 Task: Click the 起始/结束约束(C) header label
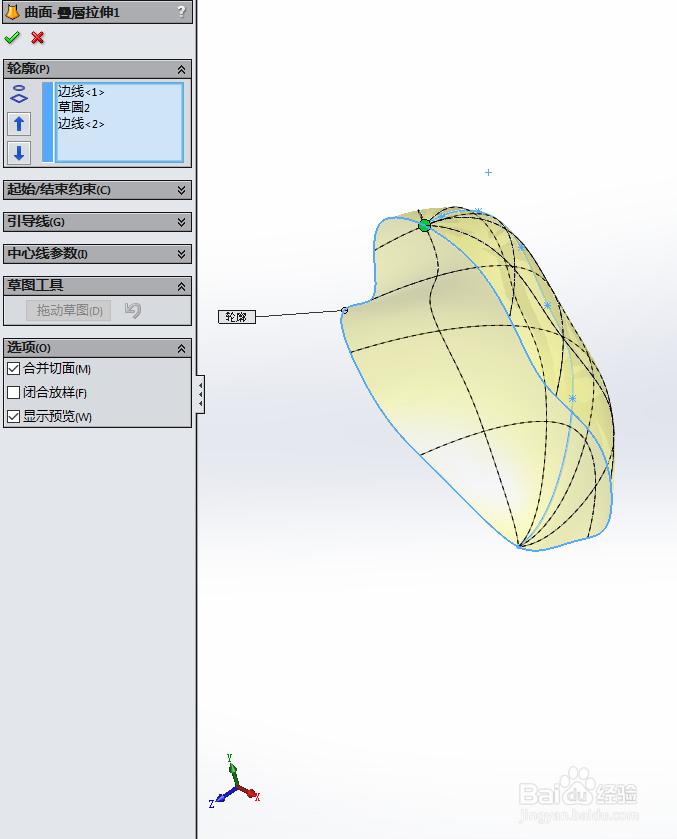click(59, 189)
